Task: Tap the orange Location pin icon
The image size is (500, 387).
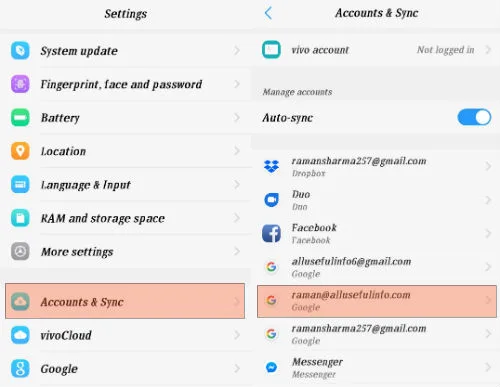Action: point(20,151)
